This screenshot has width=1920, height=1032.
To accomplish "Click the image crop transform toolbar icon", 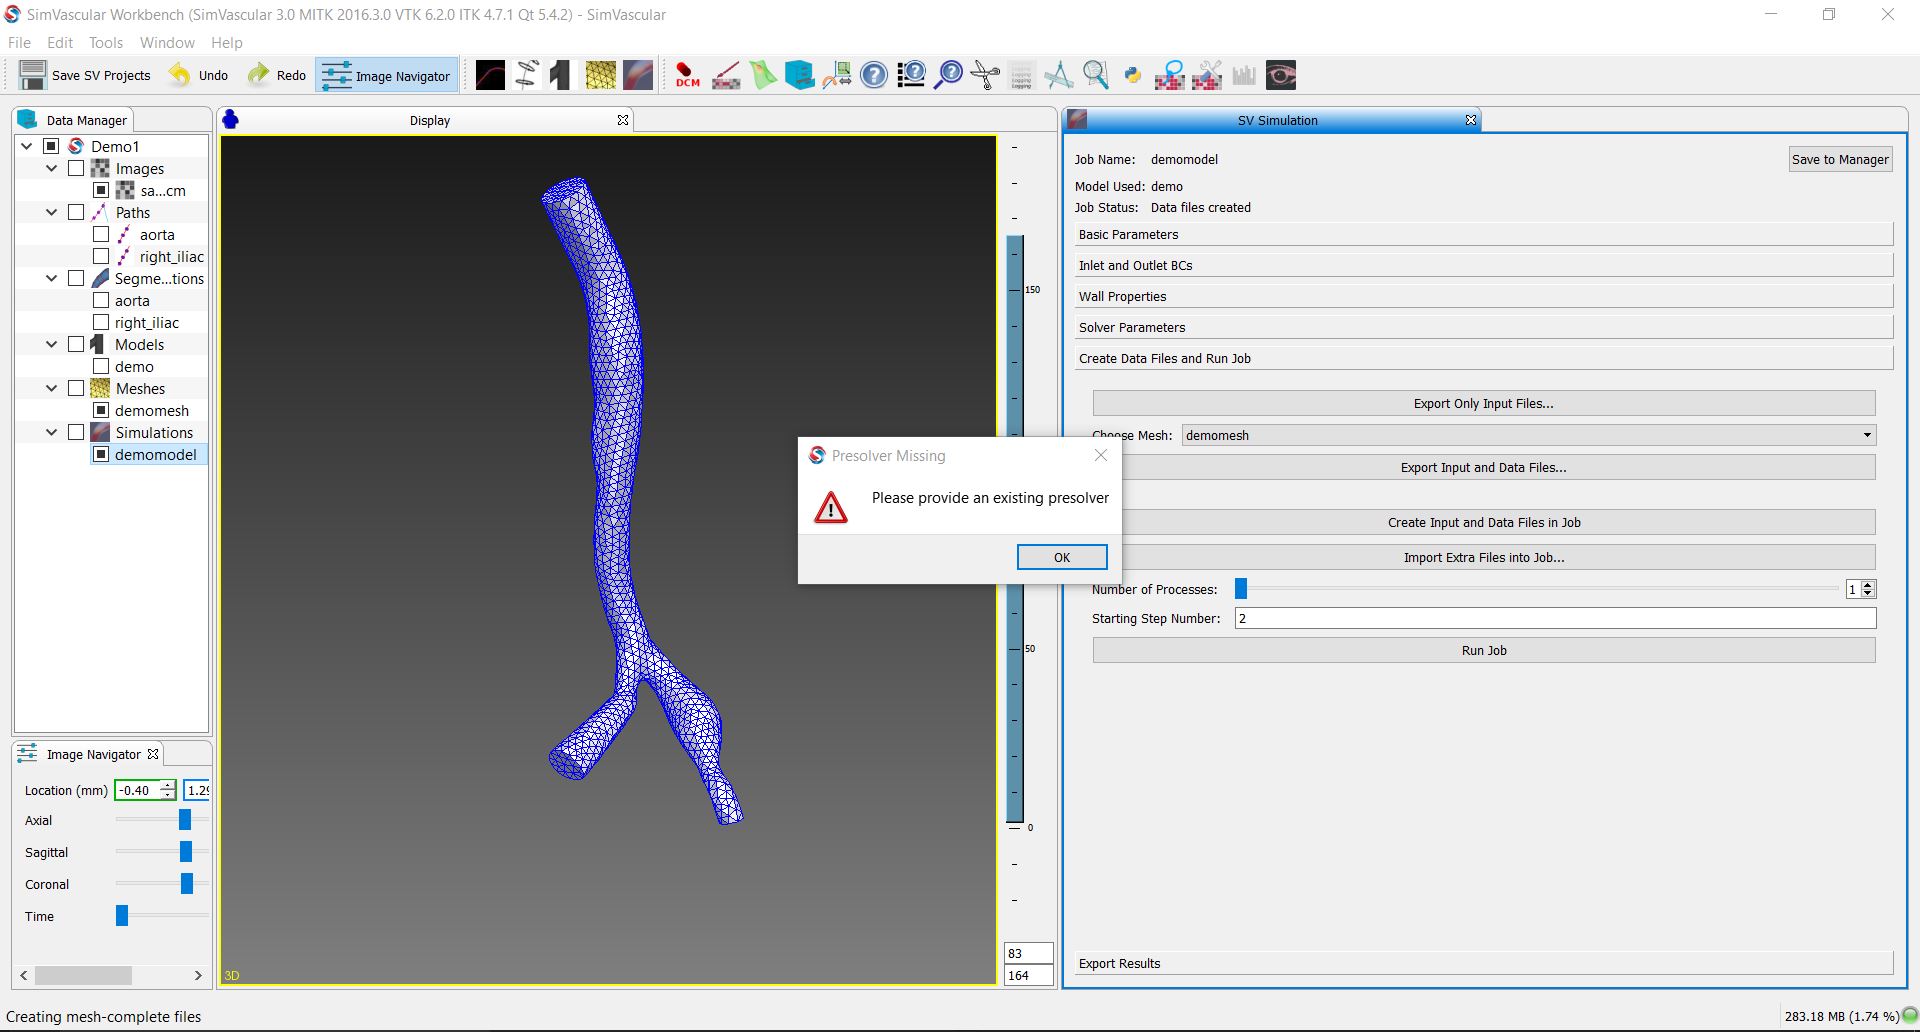I will pyautogui.click(x=837, y=75).
